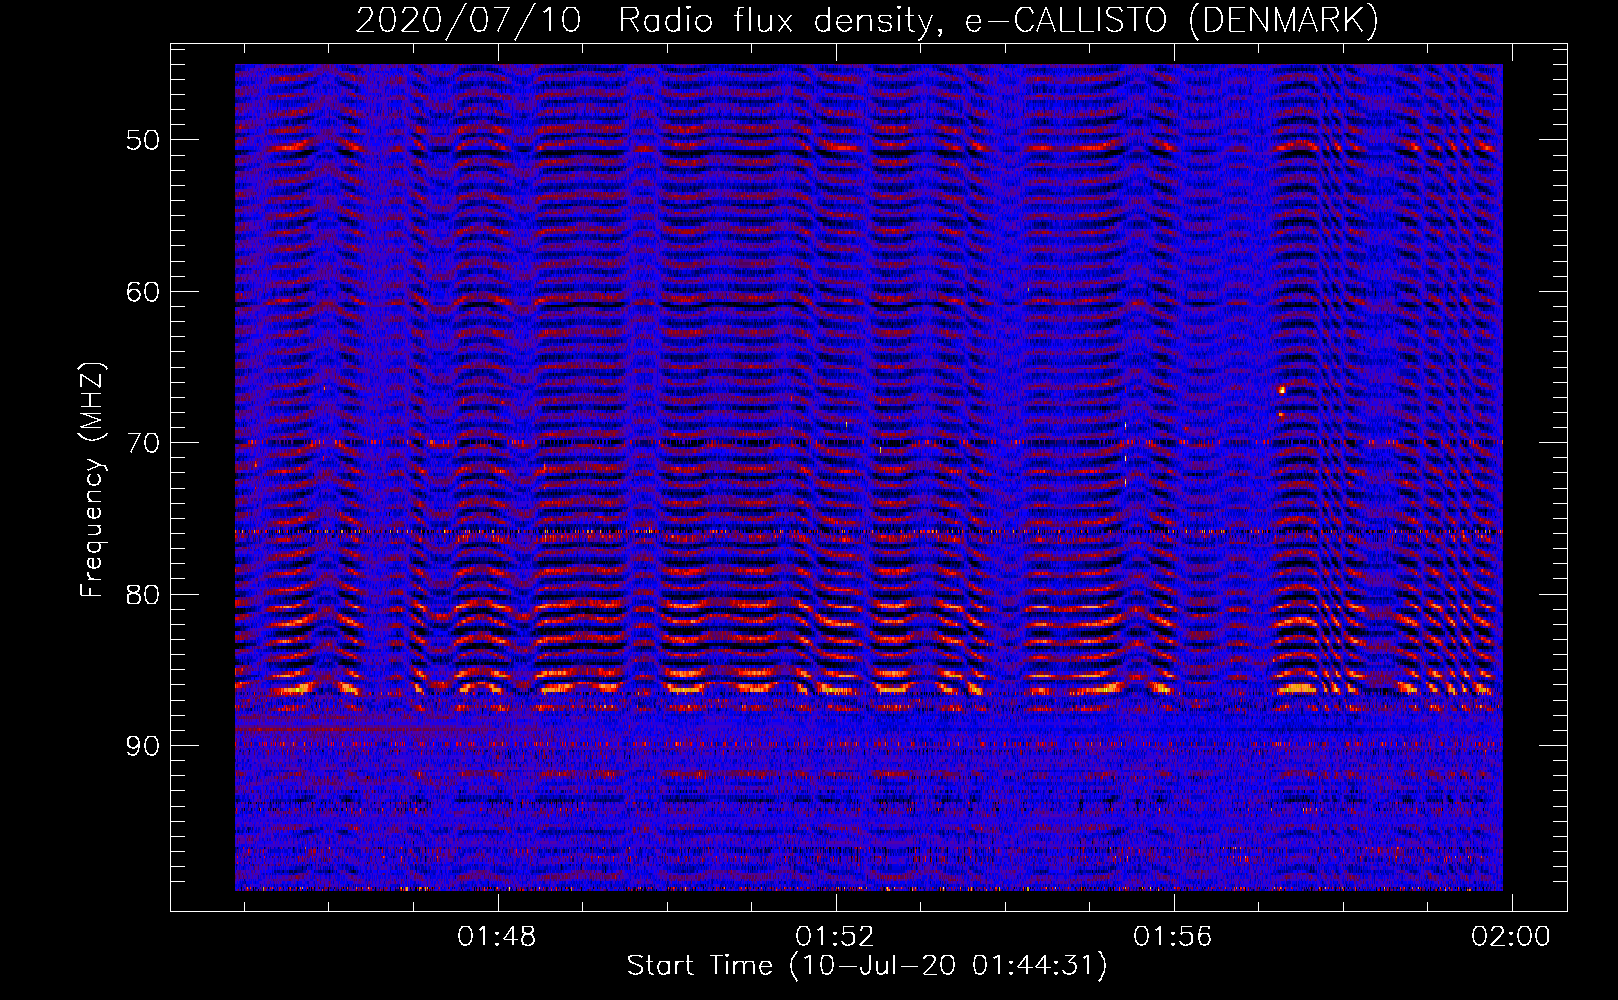Click the plot title "Radio flux density, e-CALLISTO (DENMARK)"

click(x=998, y=21)
